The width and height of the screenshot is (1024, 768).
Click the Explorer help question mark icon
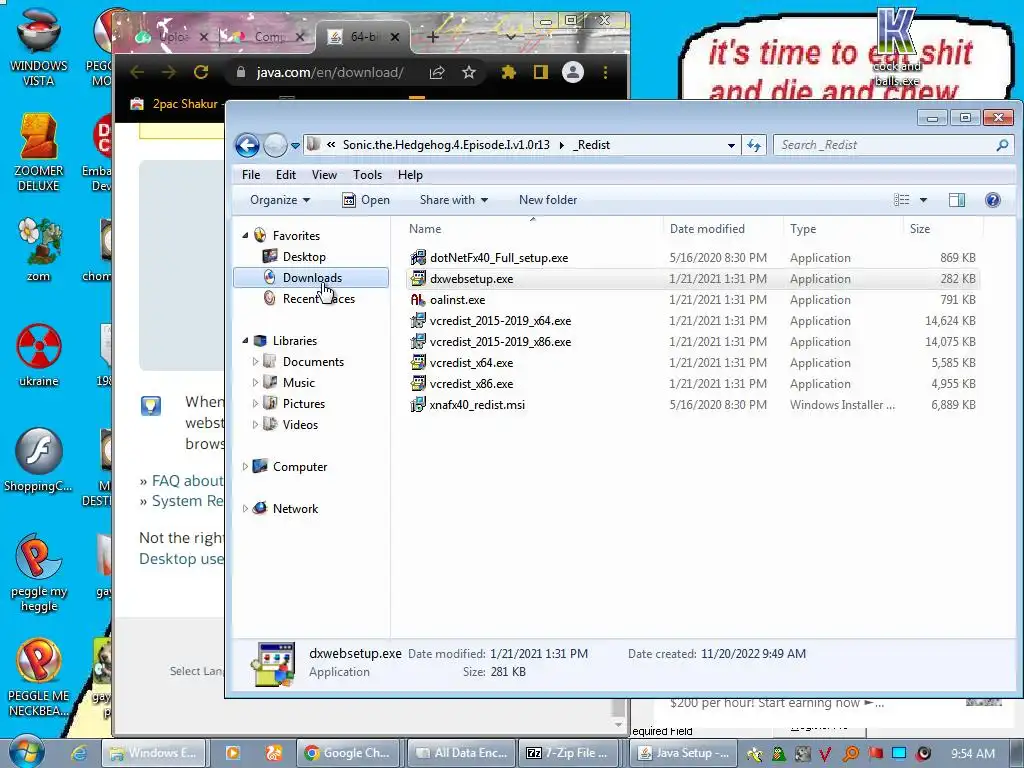[x=993, y=200]
